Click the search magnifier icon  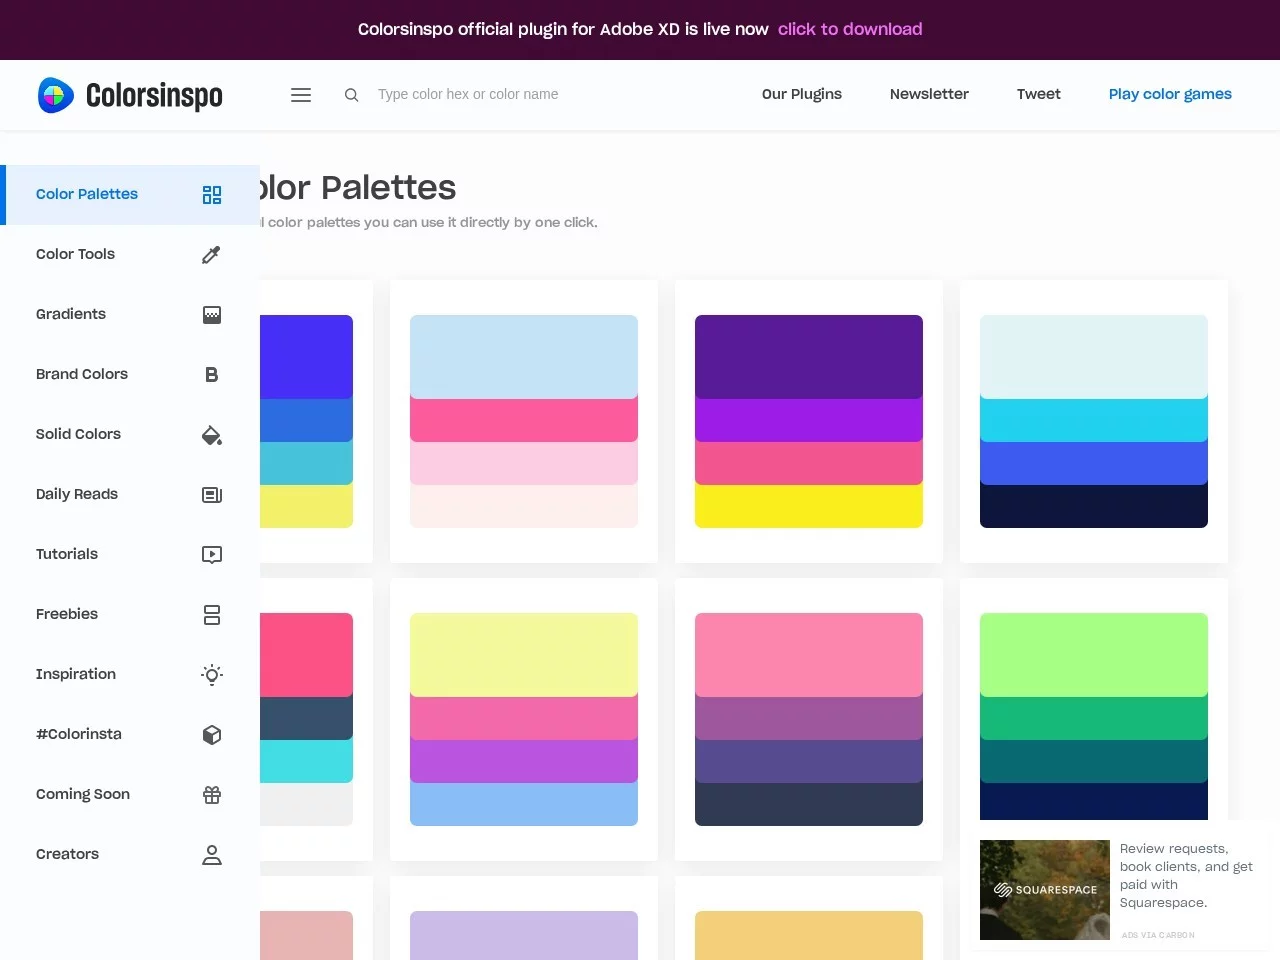tap(351, 94)
